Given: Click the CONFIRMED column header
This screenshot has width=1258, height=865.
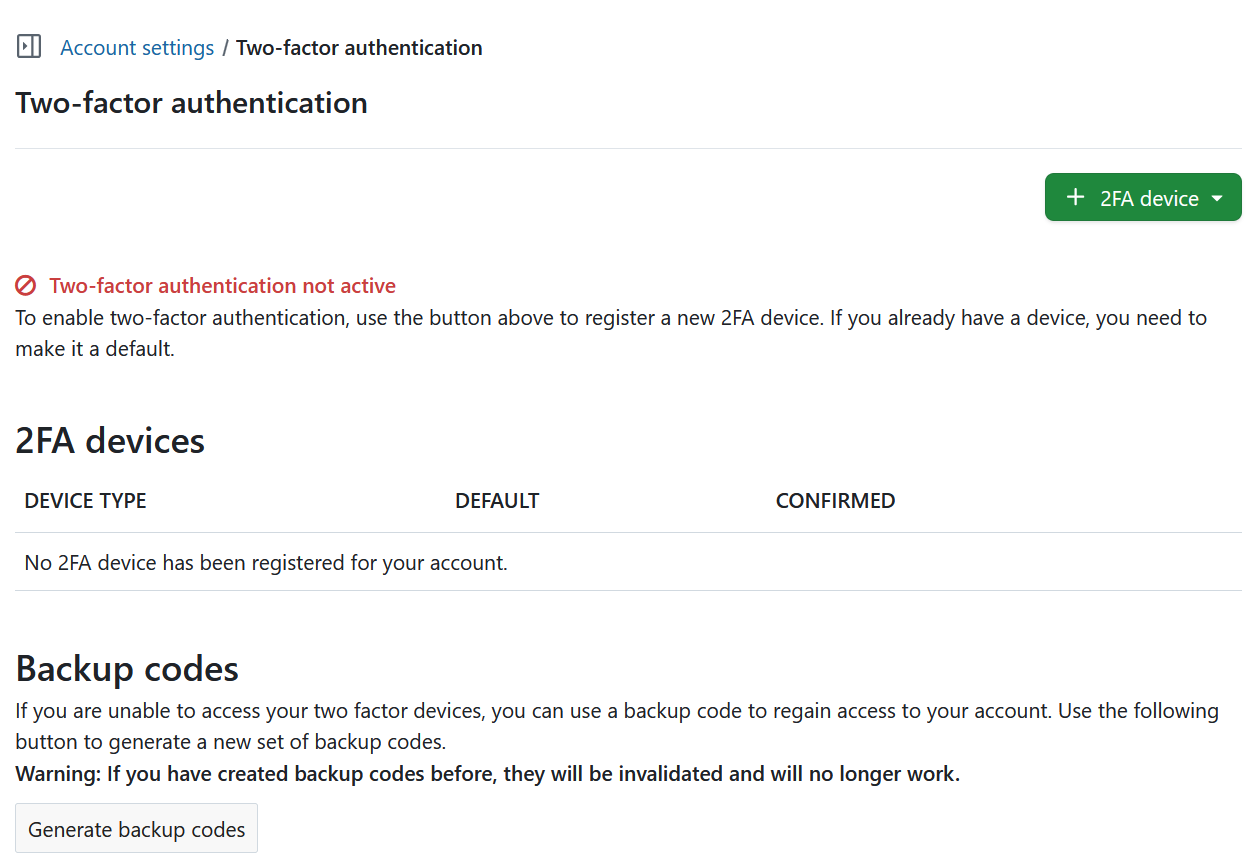Looking at the screenshot, I should coord(835,500).
